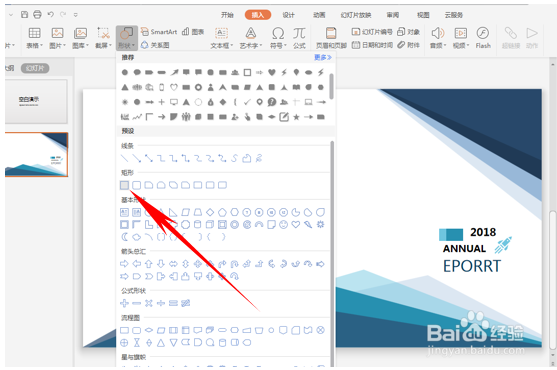Open the 动画 (Animation) tab

319,15
